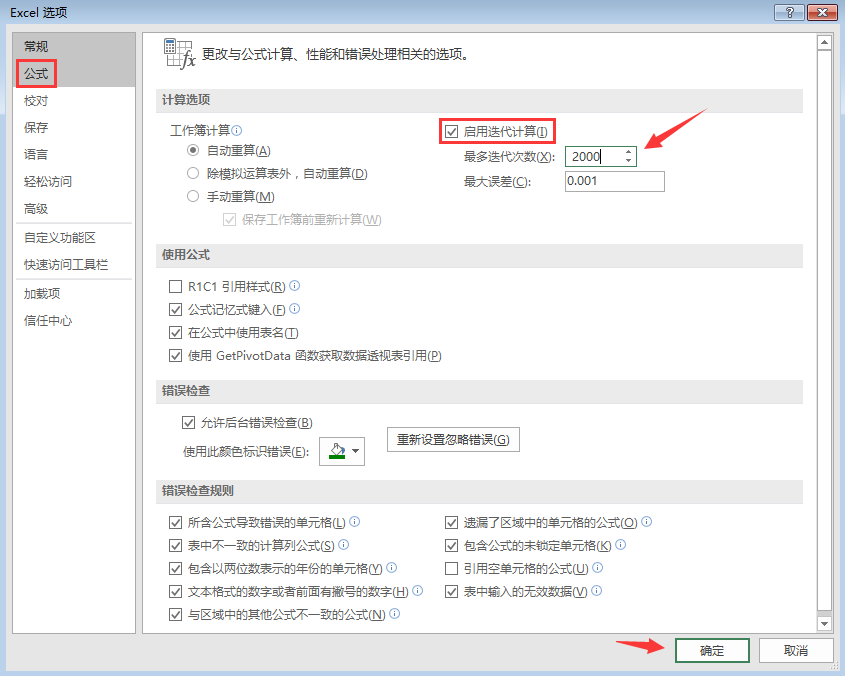
Task: Select the 手动重算 radio button
Action: 193,196
